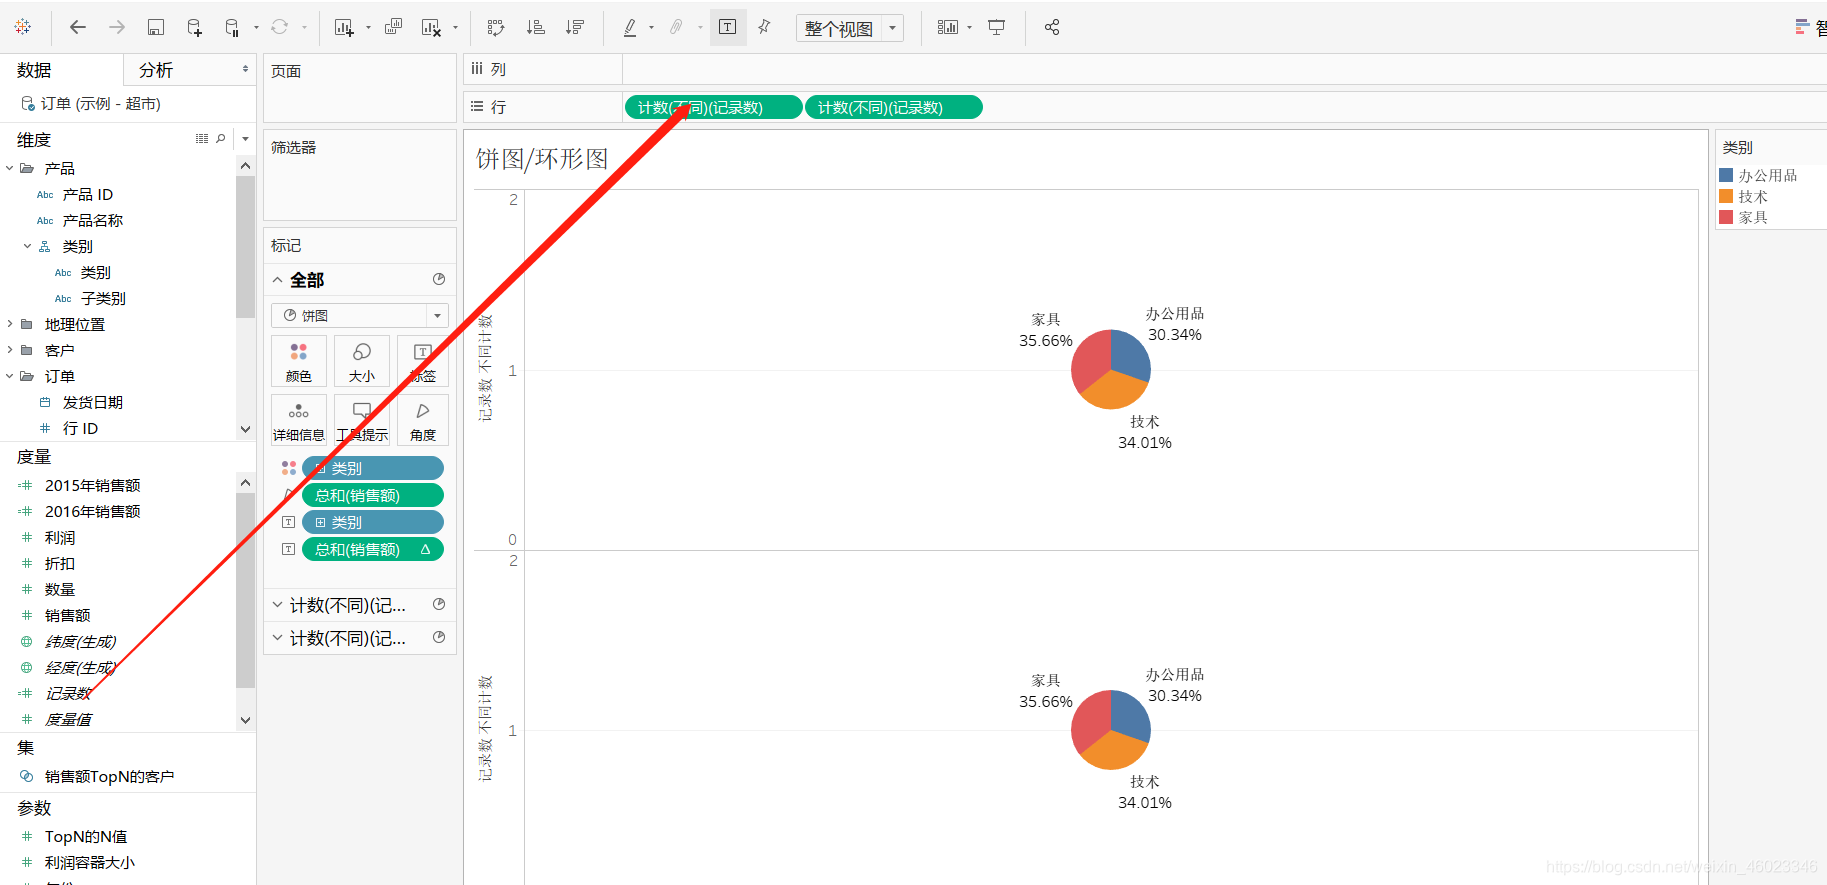The image size is (1827, 885).
Task: Expand the 地理位置 folder
Action: (x=10, y=324)
